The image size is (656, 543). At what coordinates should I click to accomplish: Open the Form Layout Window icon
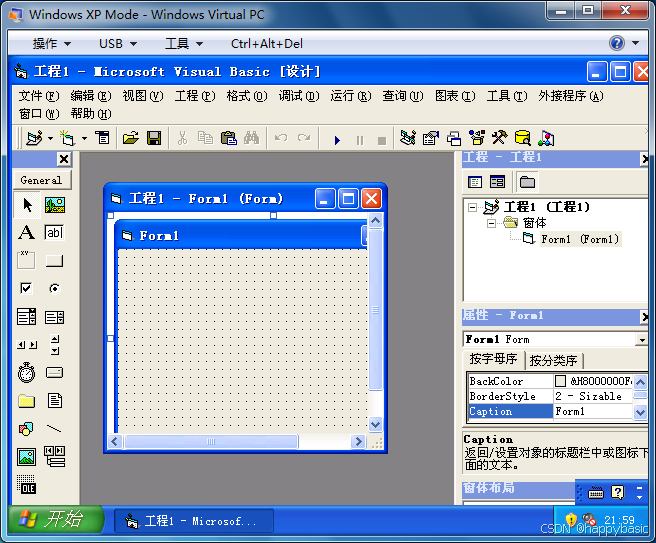(454, 138)
